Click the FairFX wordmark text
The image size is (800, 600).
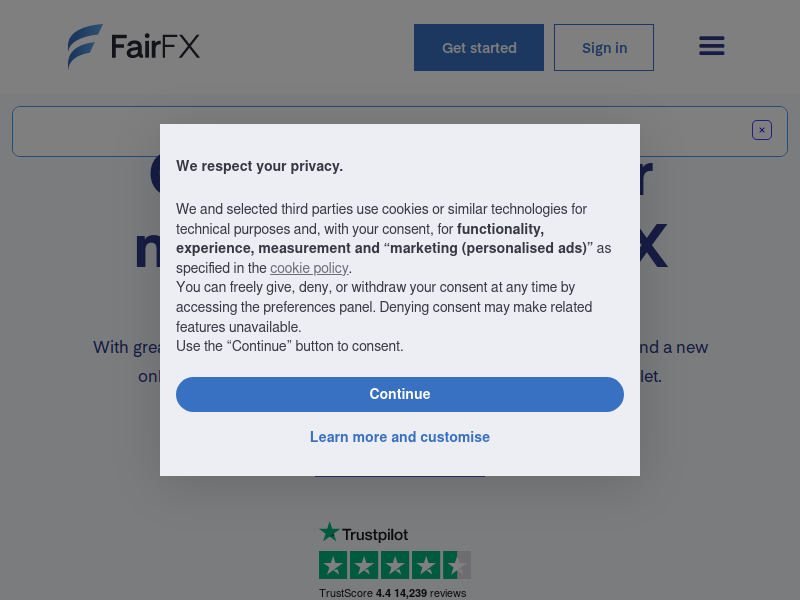[155, 46]
